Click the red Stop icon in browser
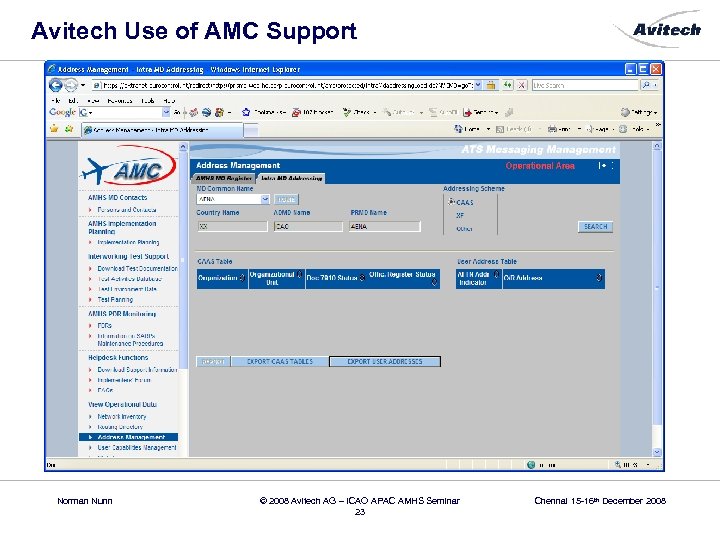This screenshot has height=540, width=720. coord(522,85)
